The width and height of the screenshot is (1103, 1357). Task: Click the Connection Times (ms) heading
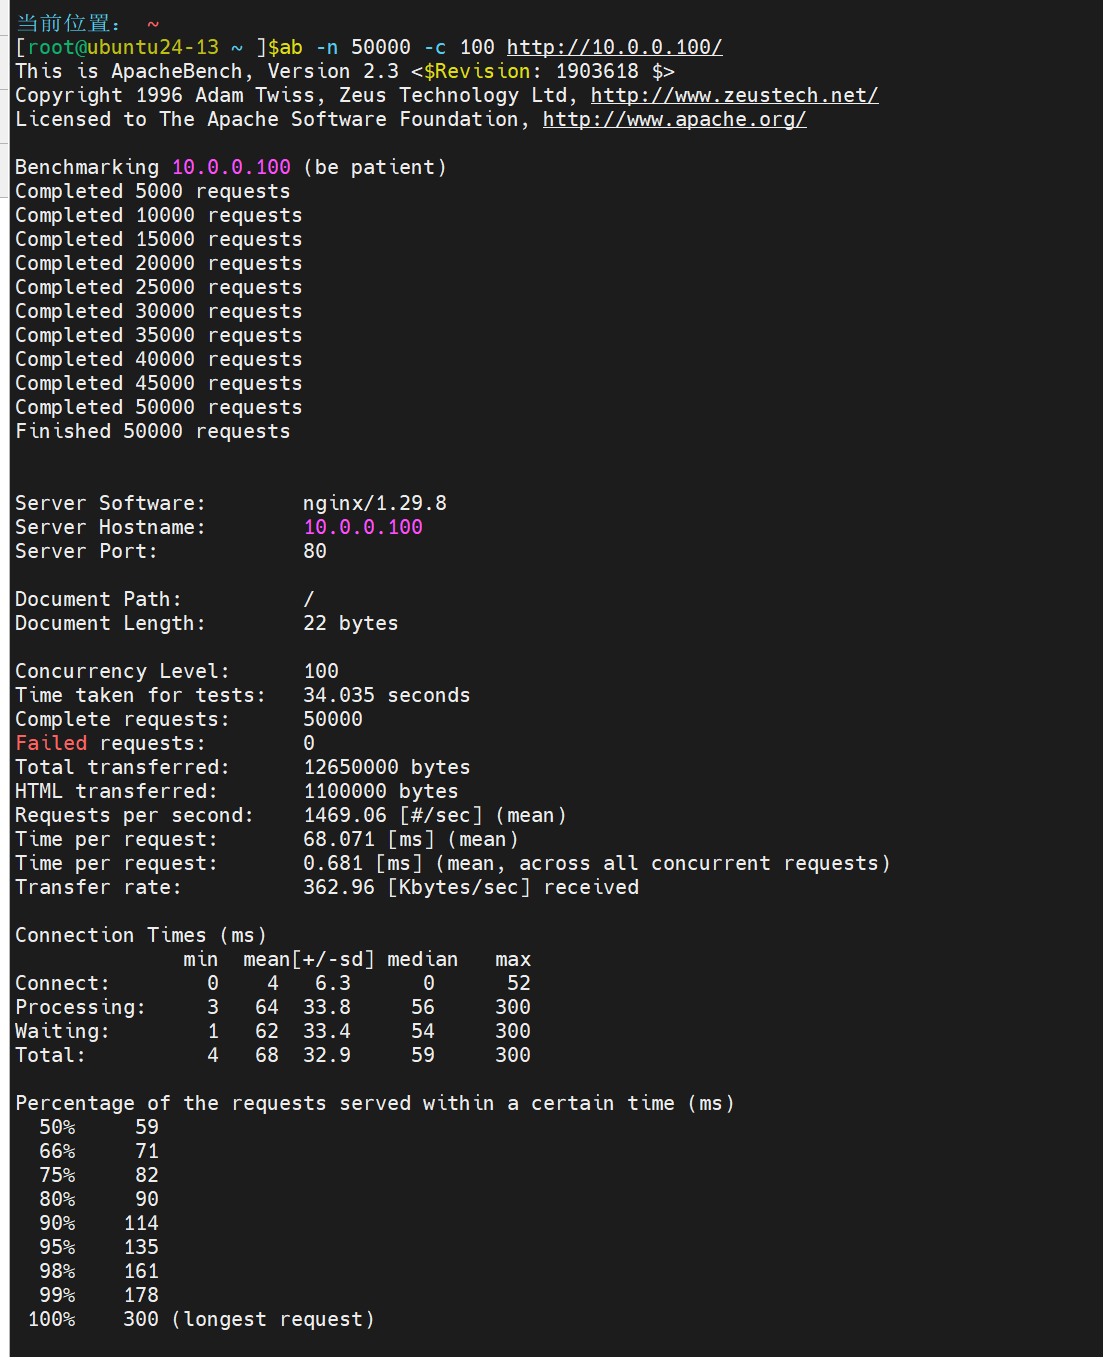[141, 935]
